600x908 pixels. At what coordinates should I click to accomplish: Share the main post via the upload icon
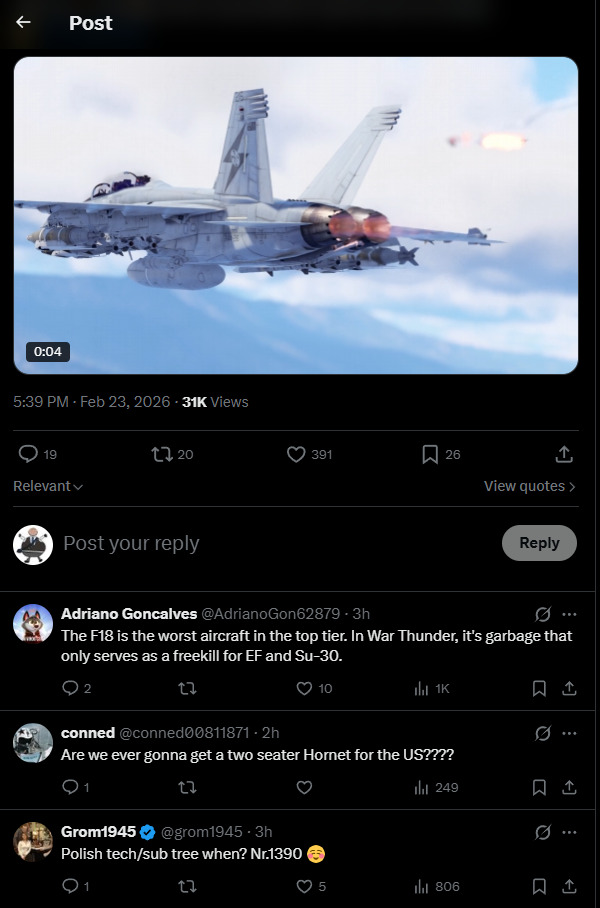564,454
